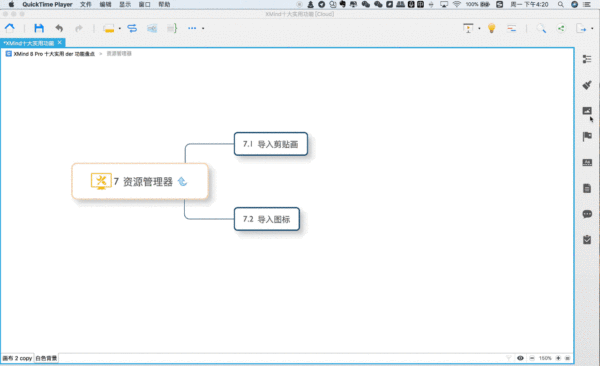Open the outline panel in right sidebar
600x366 pixels.
pos(587,59)
